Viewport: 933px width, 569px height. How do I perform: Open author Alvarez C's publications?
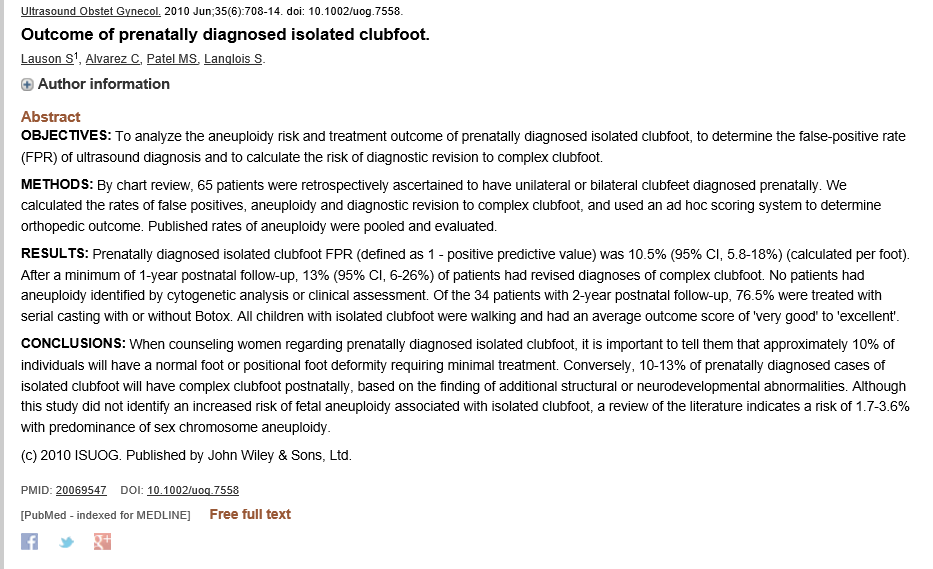click(x=112, y=59)
